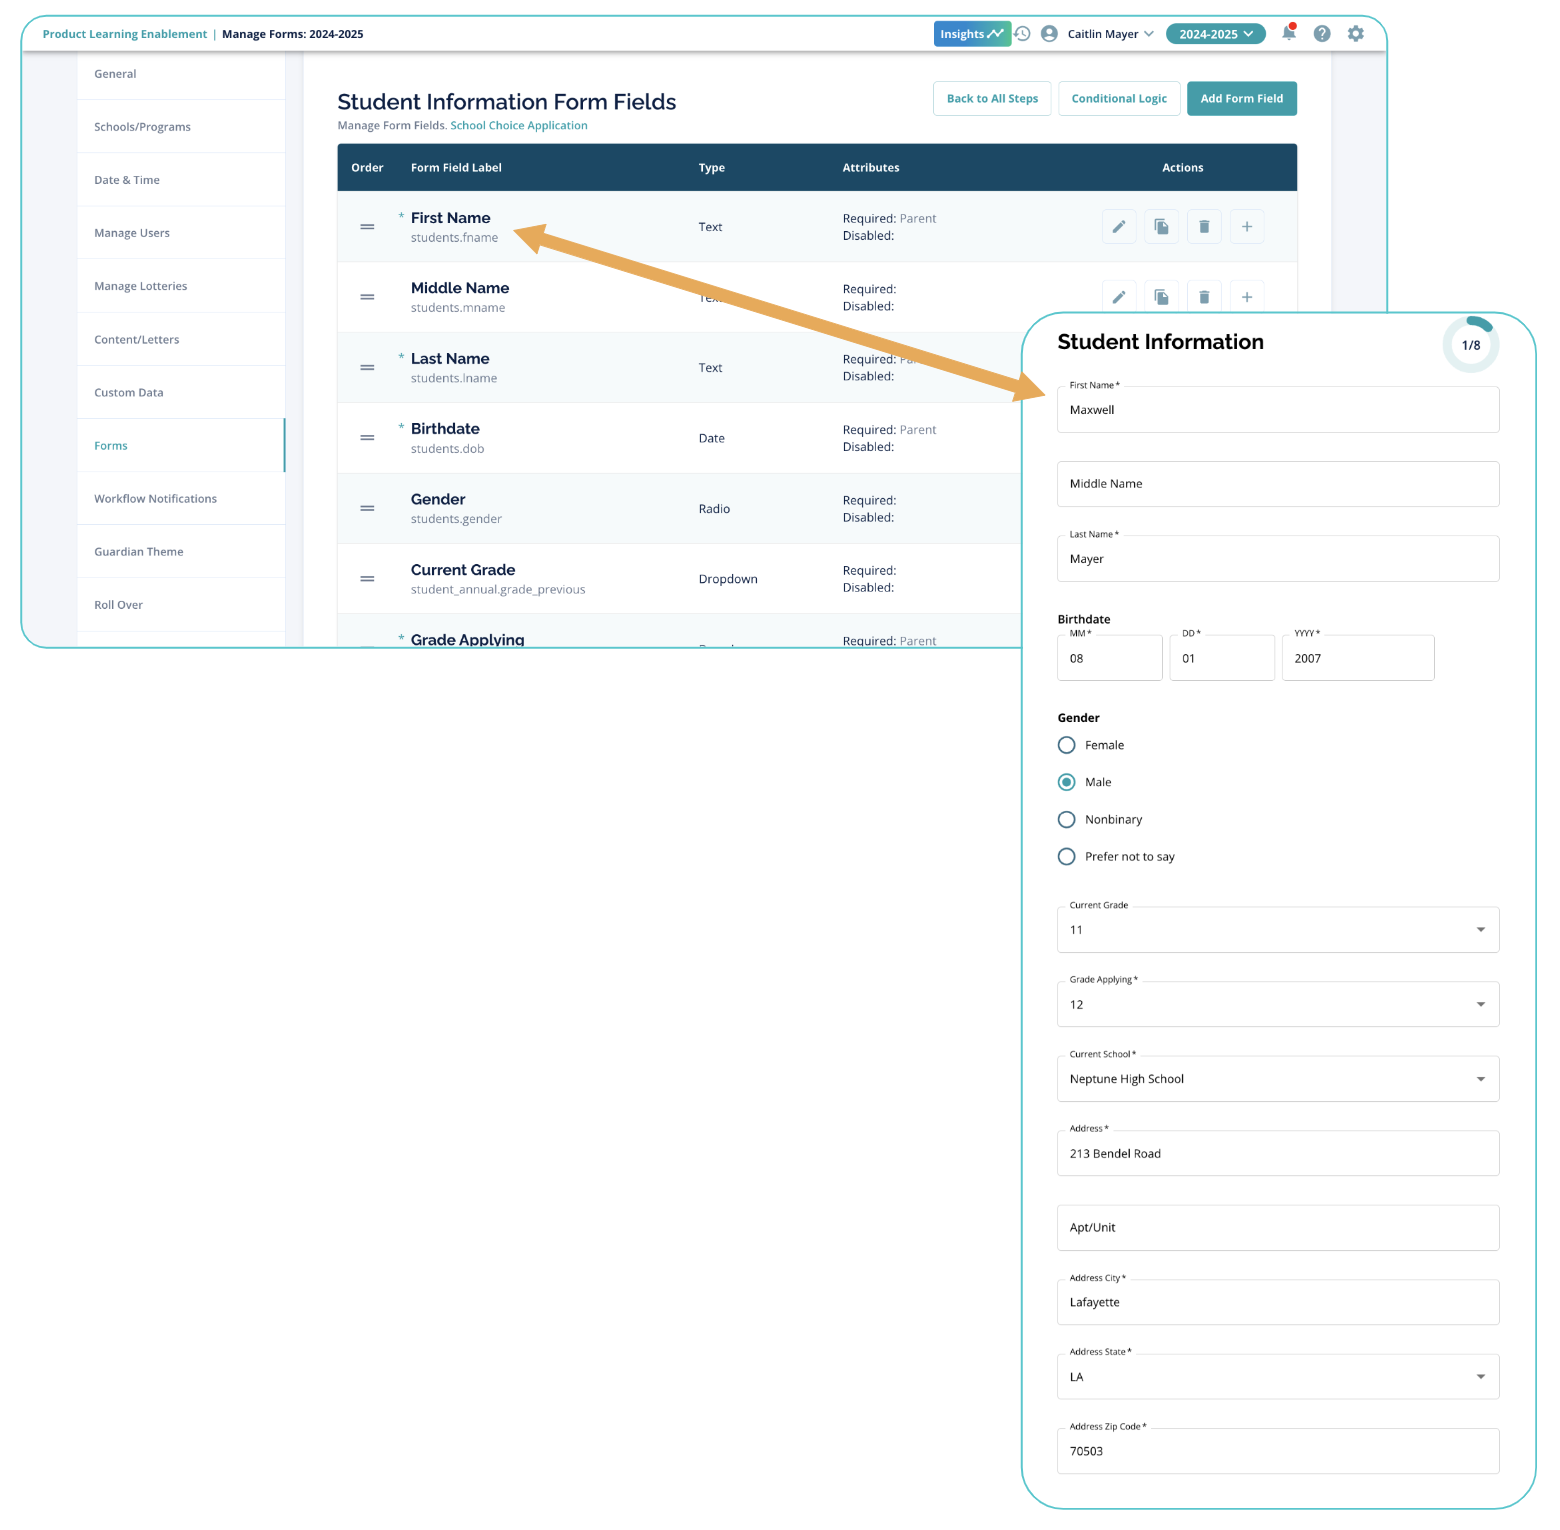This screenshot has width=1560, height=1530.
Task: Click the Add Form Field button
Action: (x=1241, y=99)
